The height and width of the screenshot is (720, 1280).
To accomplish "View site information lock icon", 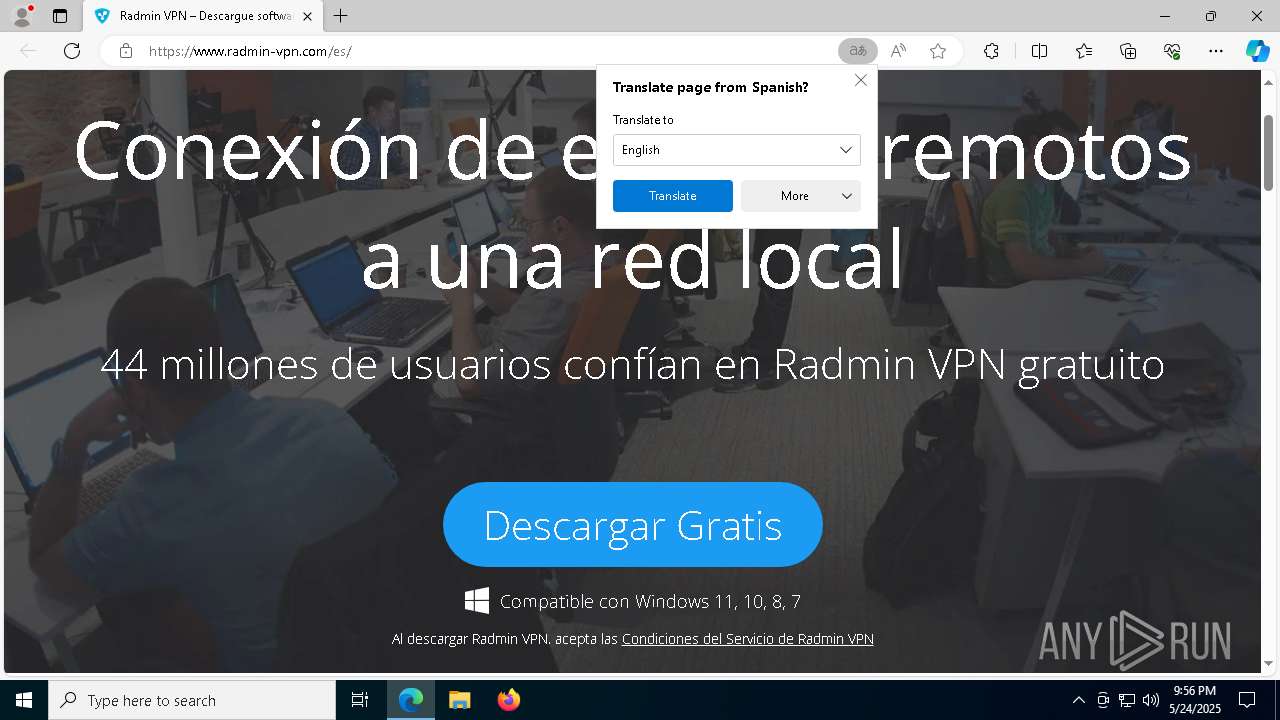I will pyautogui.click(x=126, y=51).
